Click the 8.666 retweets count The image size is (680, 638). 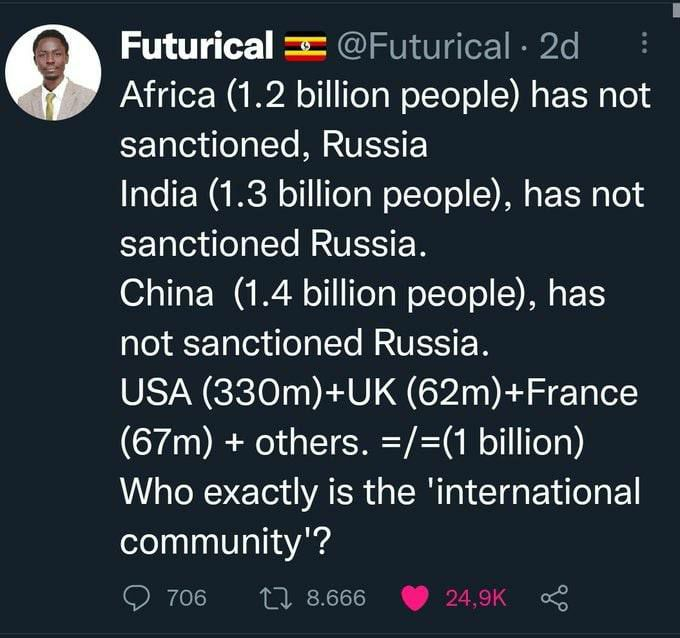[x=335, y=598]
